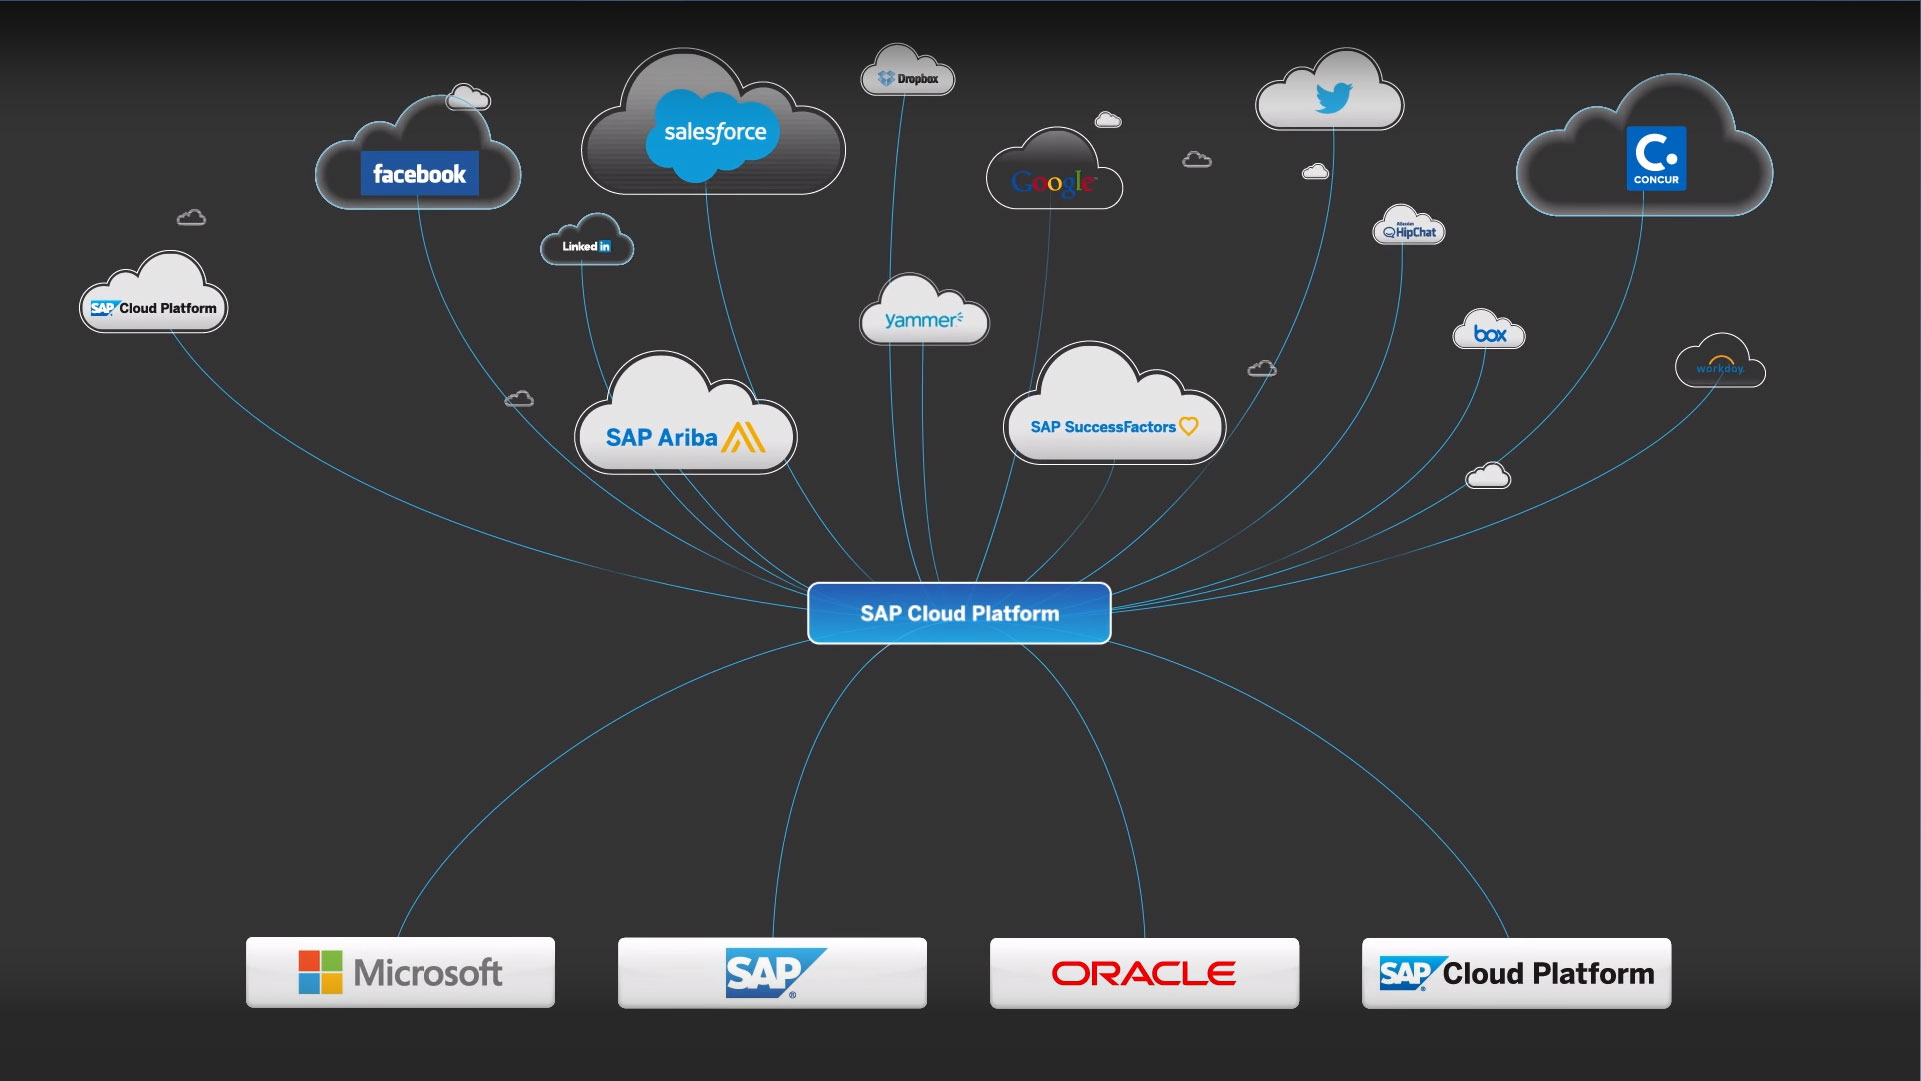Click the SAP SuccessFactors cloud
Image resolution: width=1921 pixels, height=1081 pixels.
click(1114, 426)
